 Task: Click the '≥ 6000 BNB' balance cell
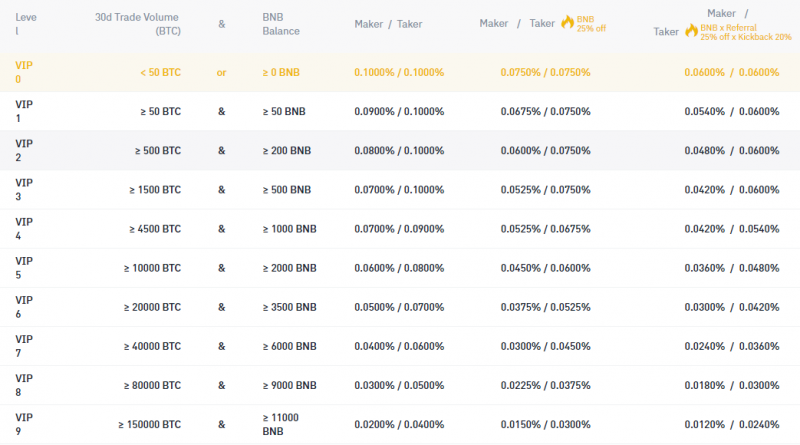tap(289, 346)
